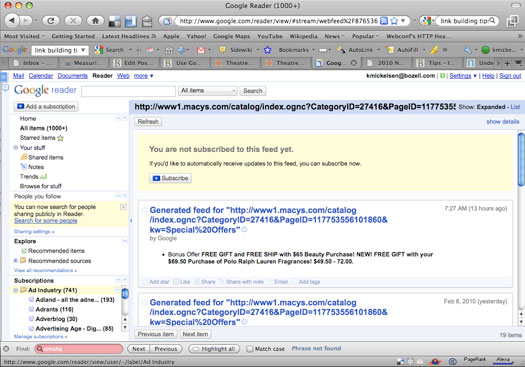Open the show details link
This screenshot has height=367, width=525.
[503, 122]
